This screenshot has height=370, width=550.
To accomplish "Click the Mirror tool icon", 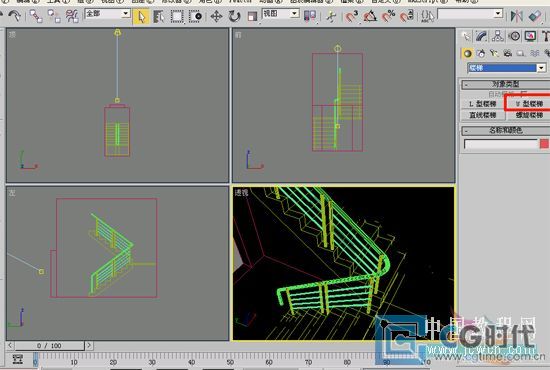I will click(x=516, y=16).
